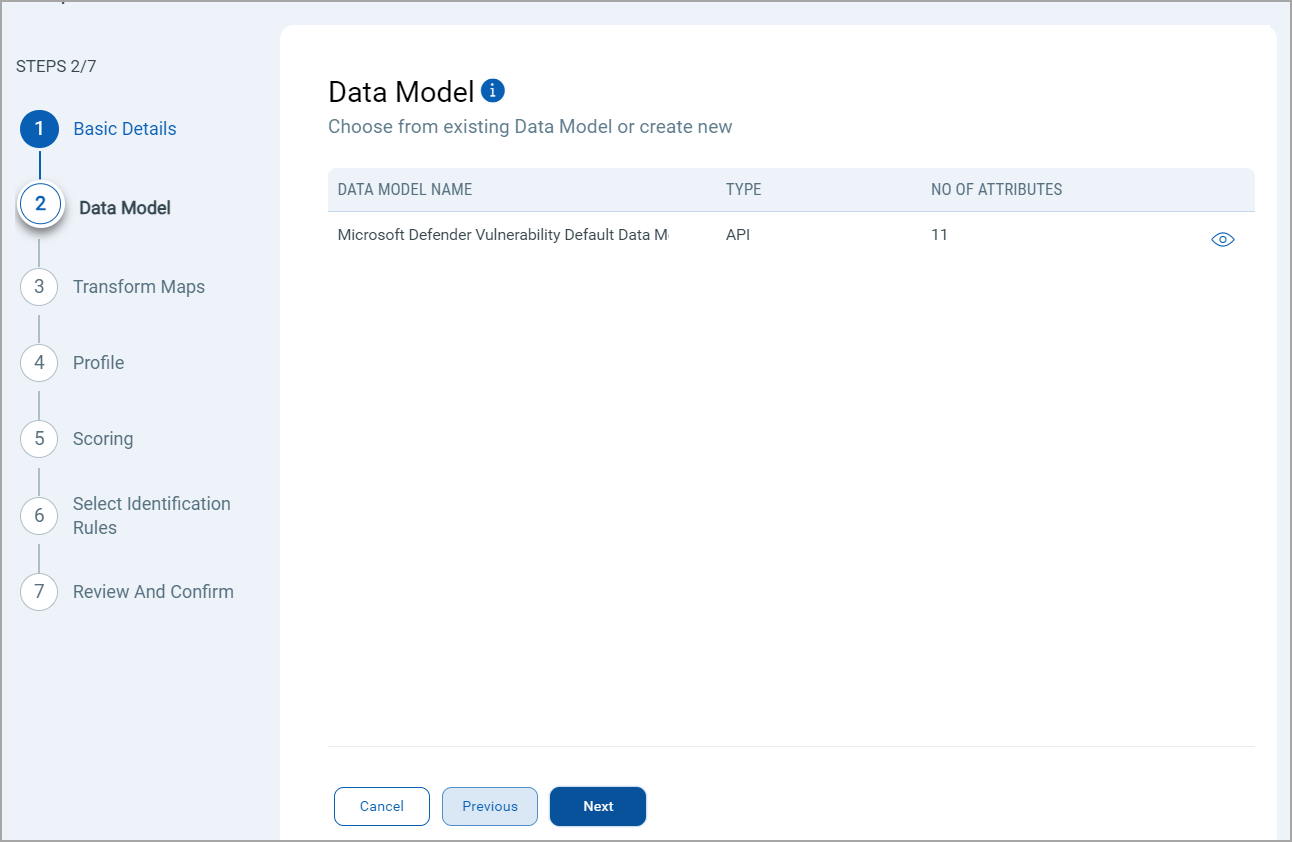The height and width of the screenshot is (842, 1292).
Task: Open the Transform Maps step
Action: [x=138, y=287]
